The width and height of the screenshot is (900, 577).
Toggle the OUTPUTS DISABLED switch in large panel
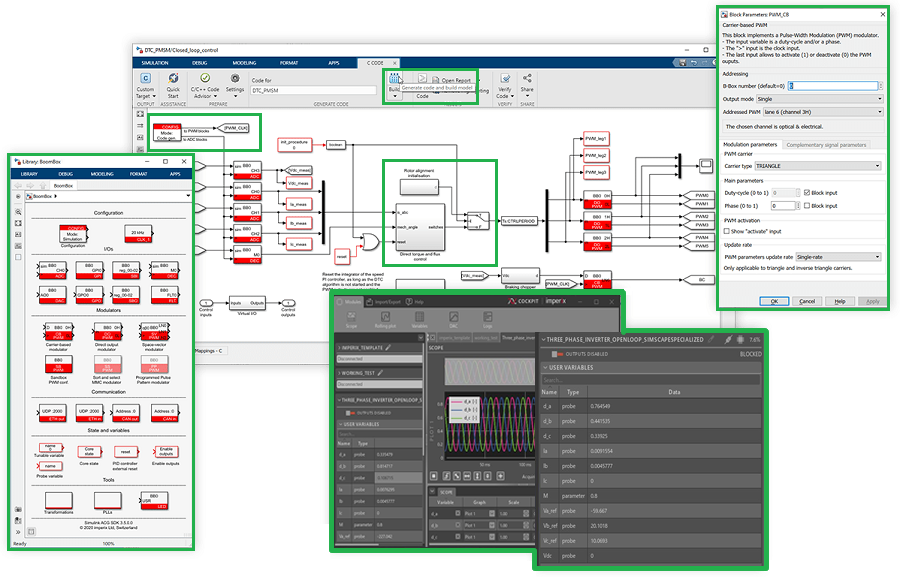click(557, 354)
